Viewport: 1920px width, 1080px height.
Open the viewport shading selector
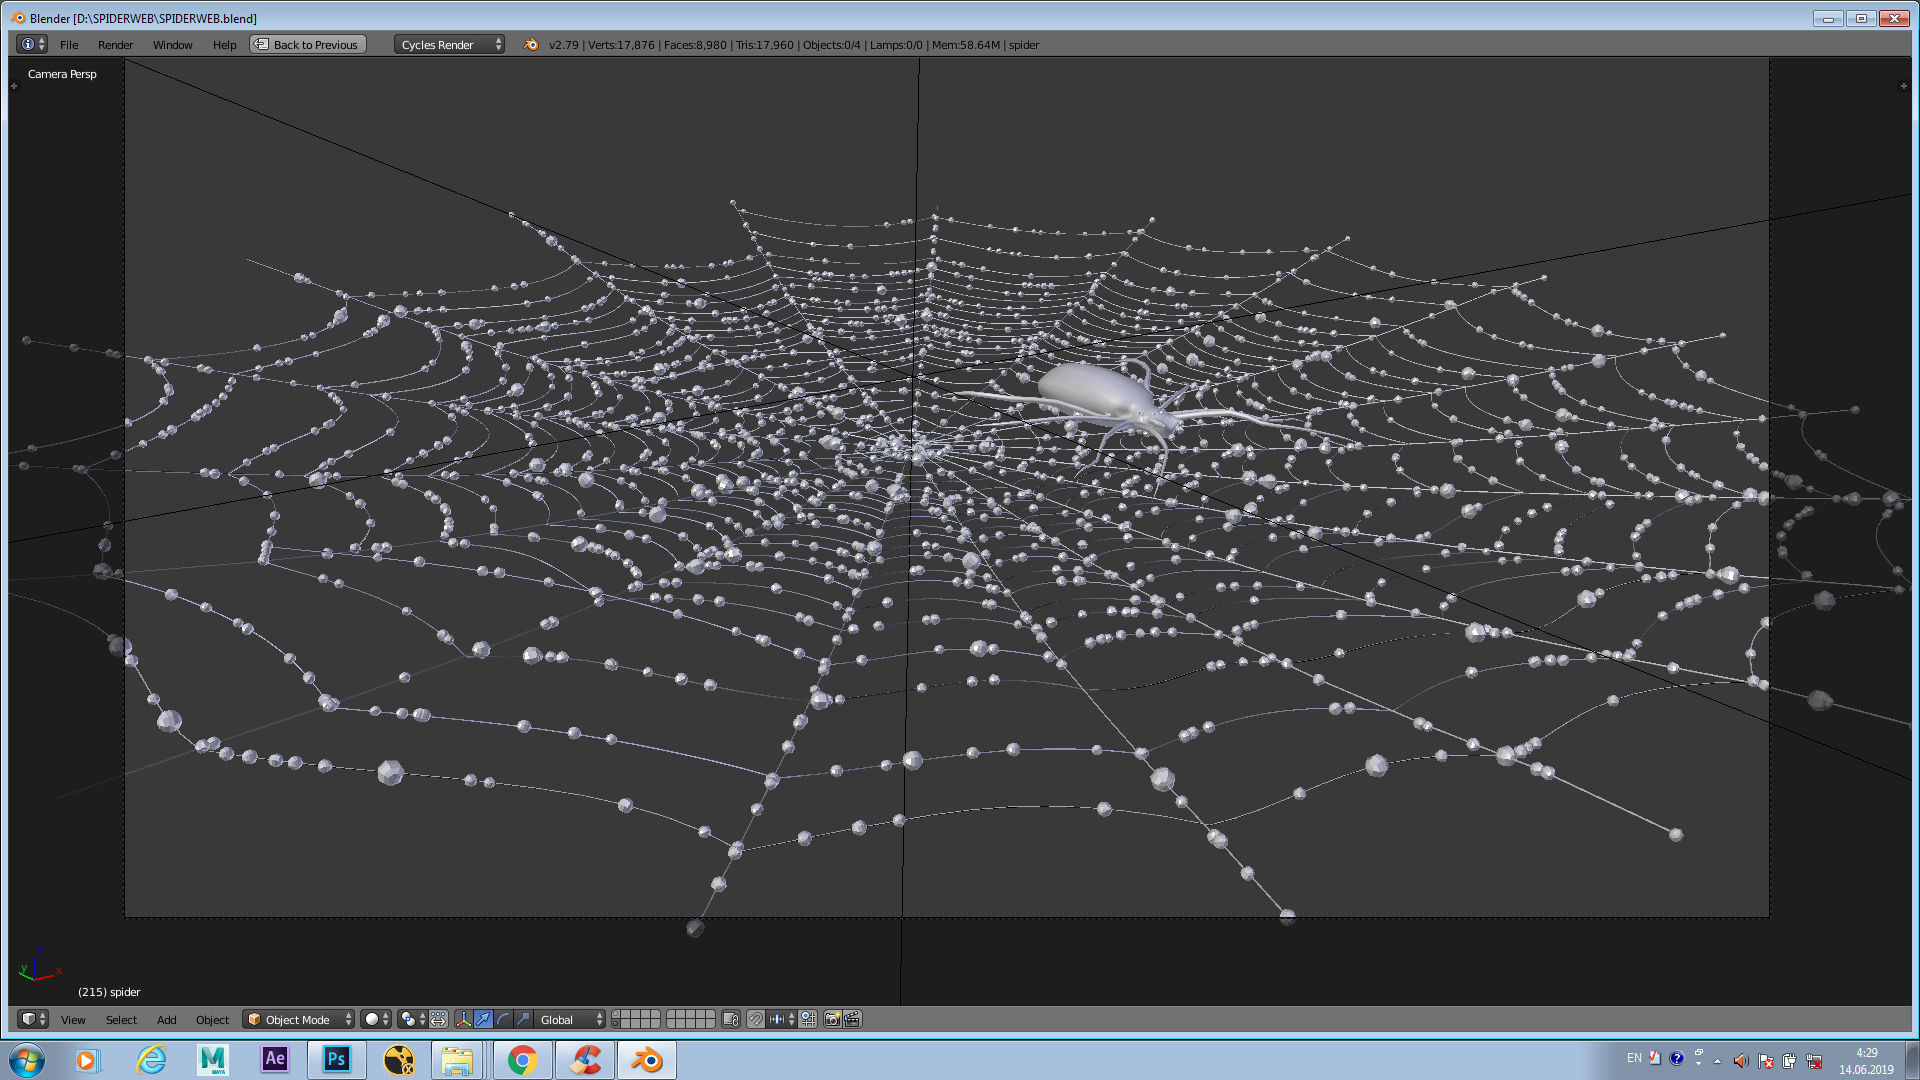pyautogui.click(x=376, y=1019)
